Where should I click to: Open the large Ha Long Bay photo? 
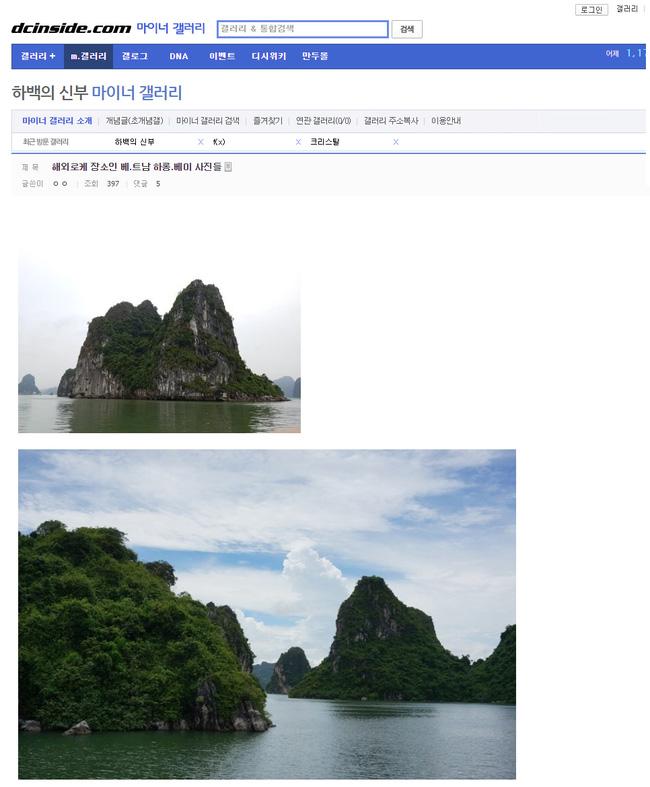pyautogui.click(x=267, y=614)
